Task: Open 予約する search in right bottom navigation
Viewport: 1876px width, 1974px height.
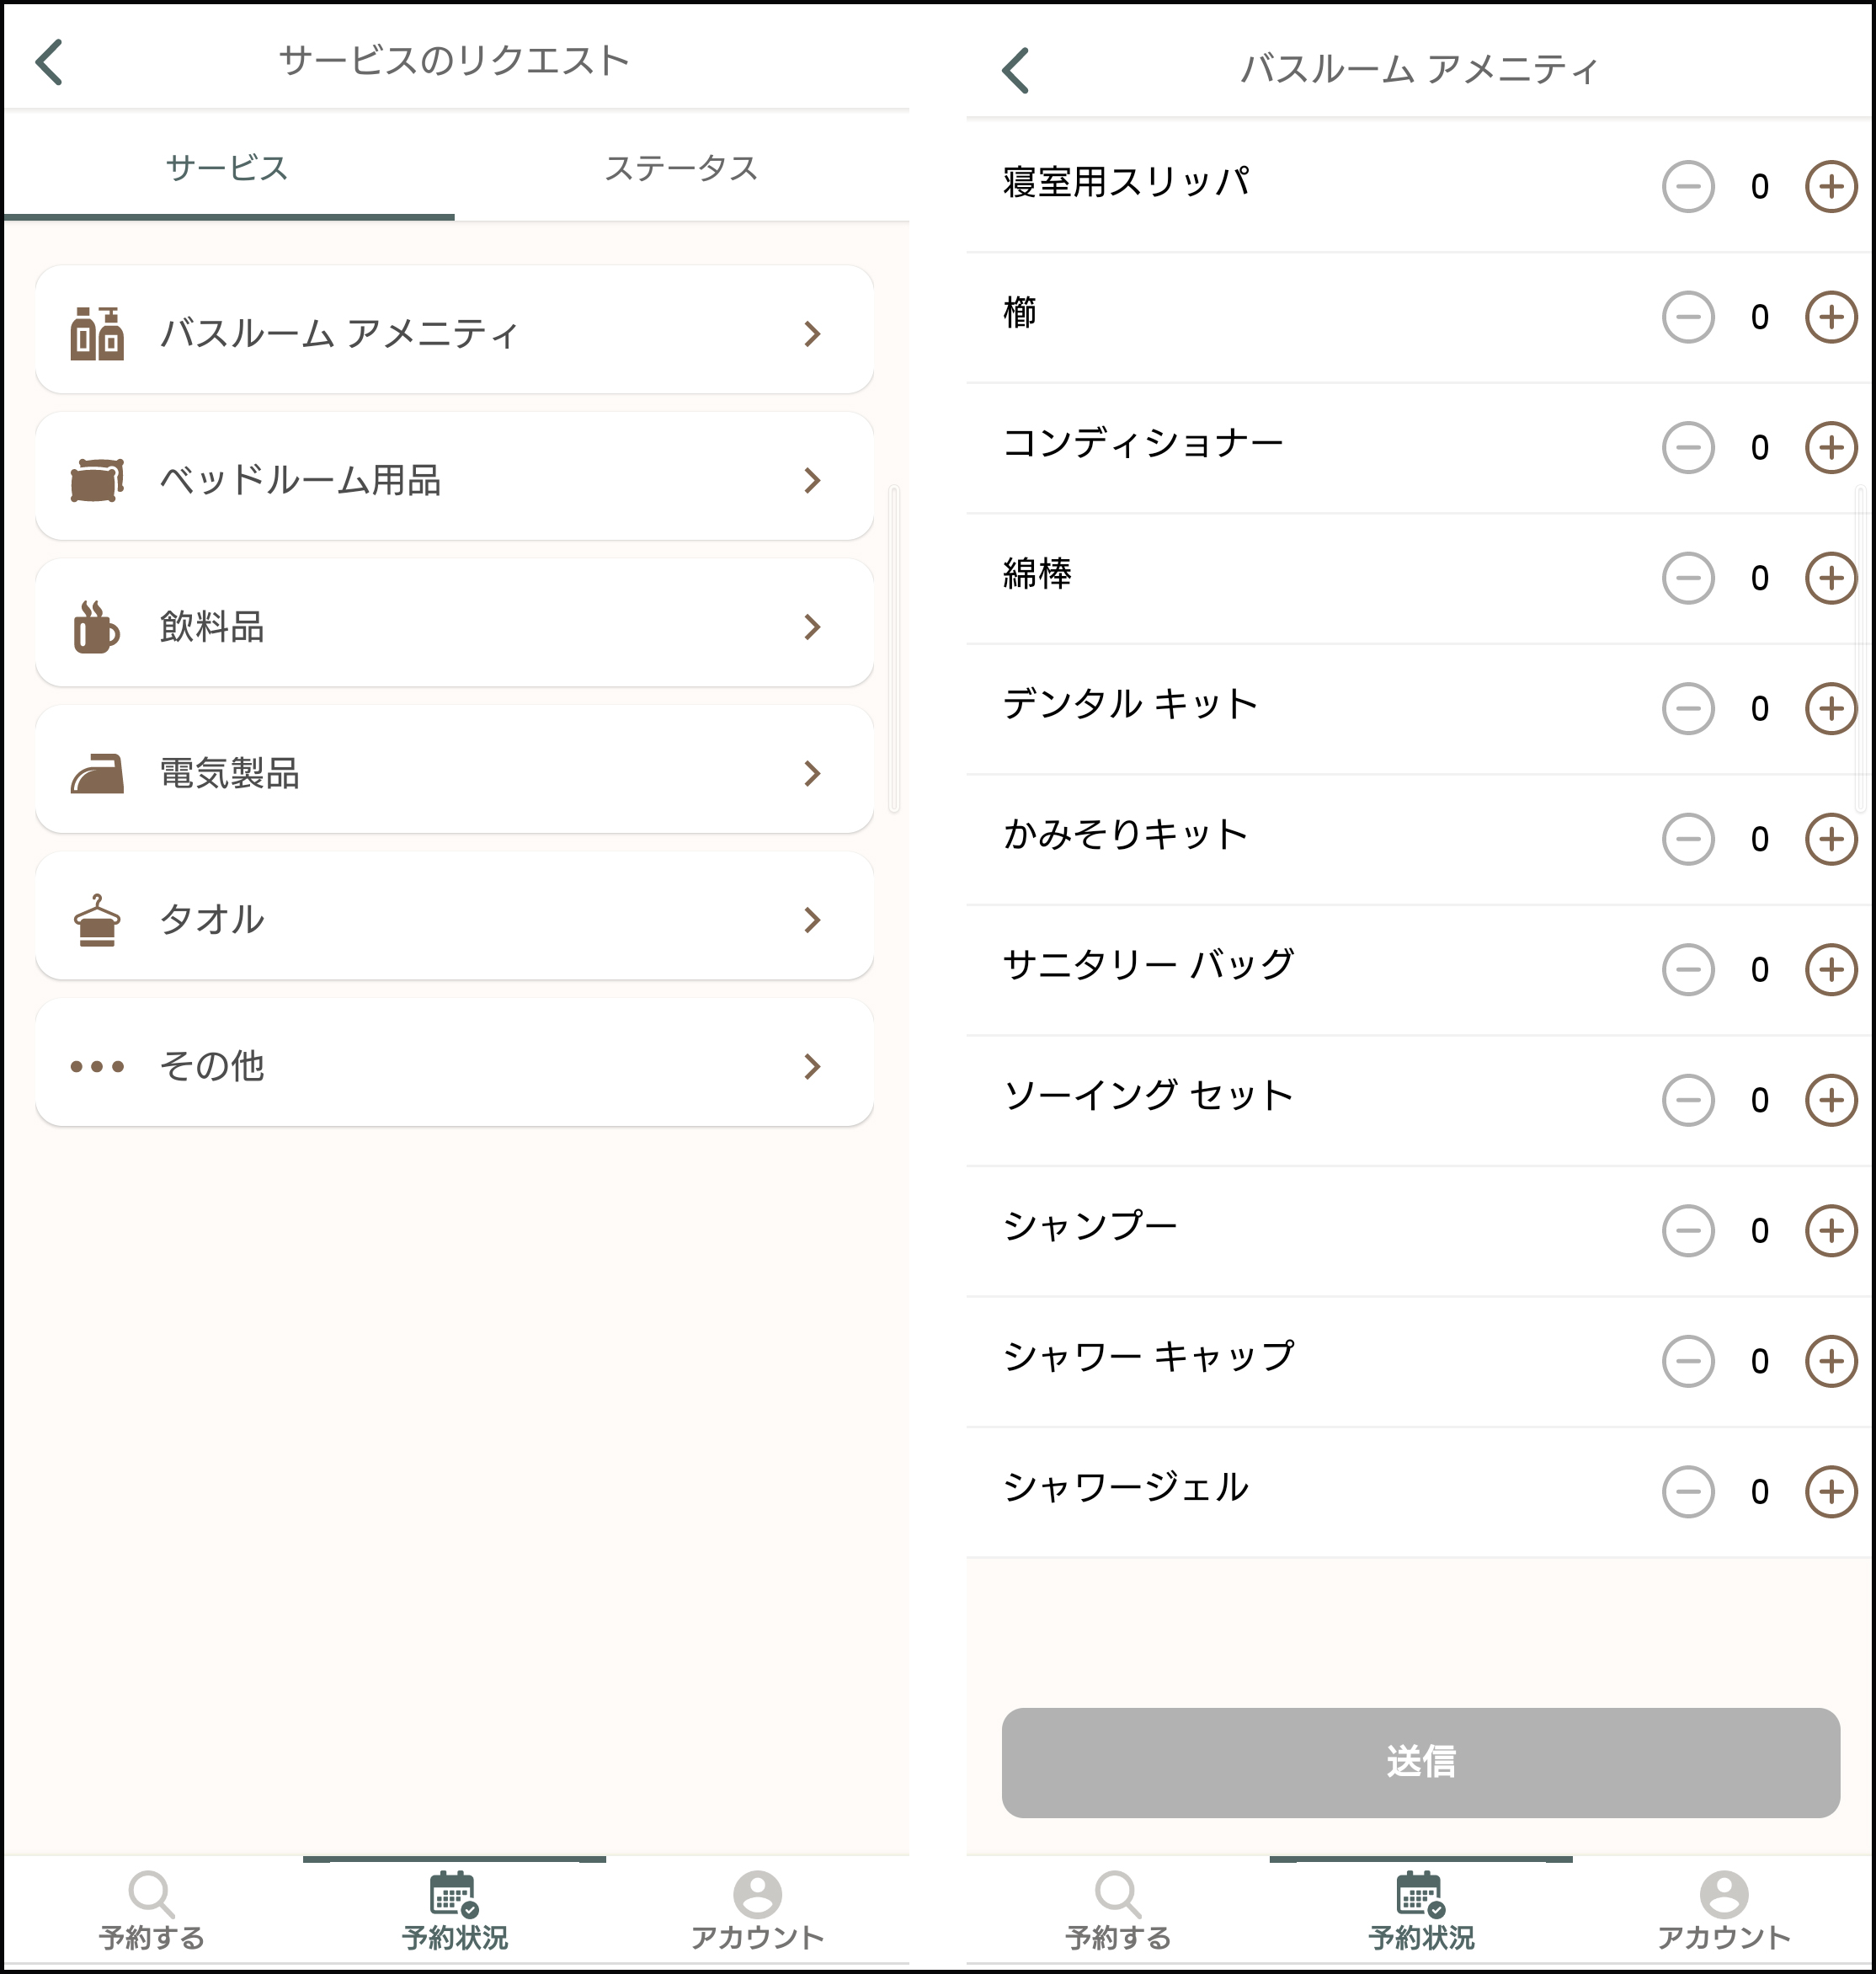Action: coord(1118,1912)
